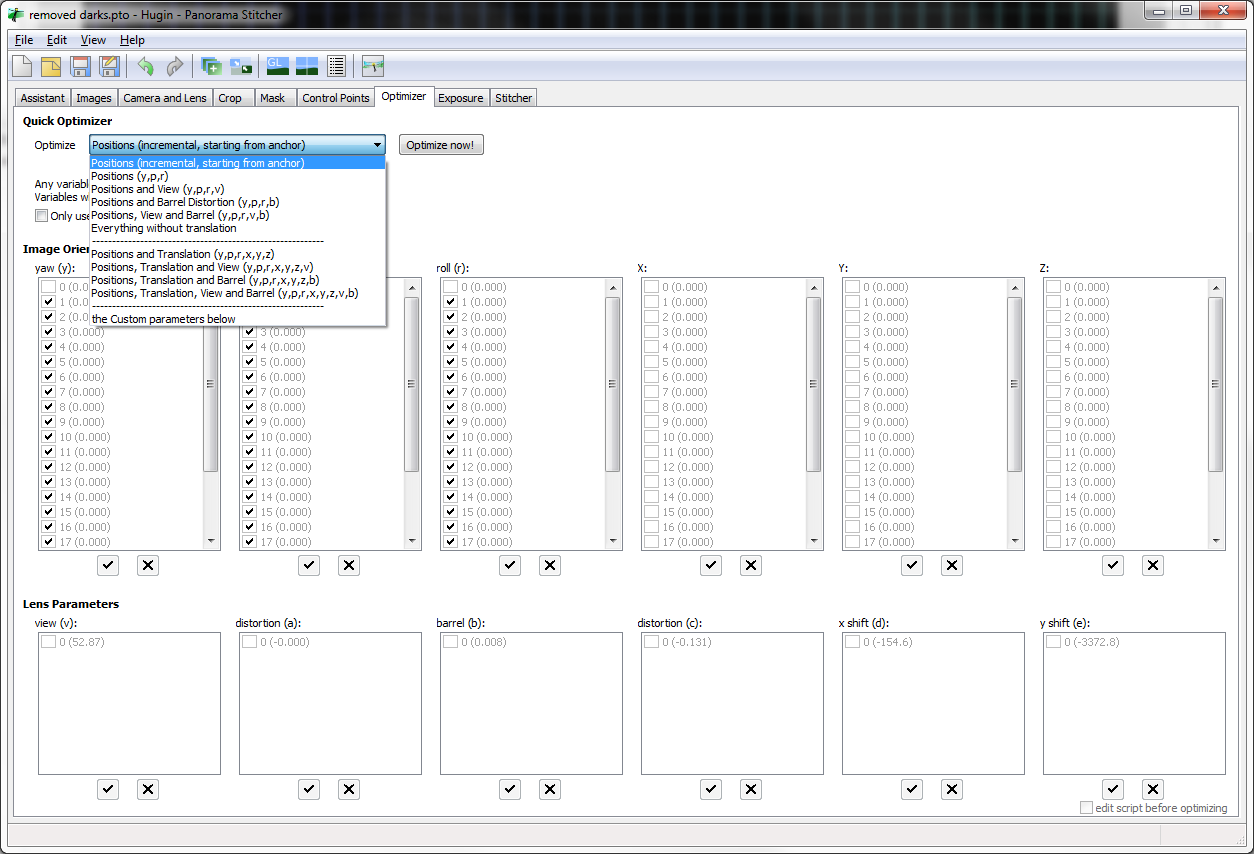This screenshot has height=854, width=1254.
Task: Click the Optimize now! button
Action: pyautogui.click(x=441, y=145)
